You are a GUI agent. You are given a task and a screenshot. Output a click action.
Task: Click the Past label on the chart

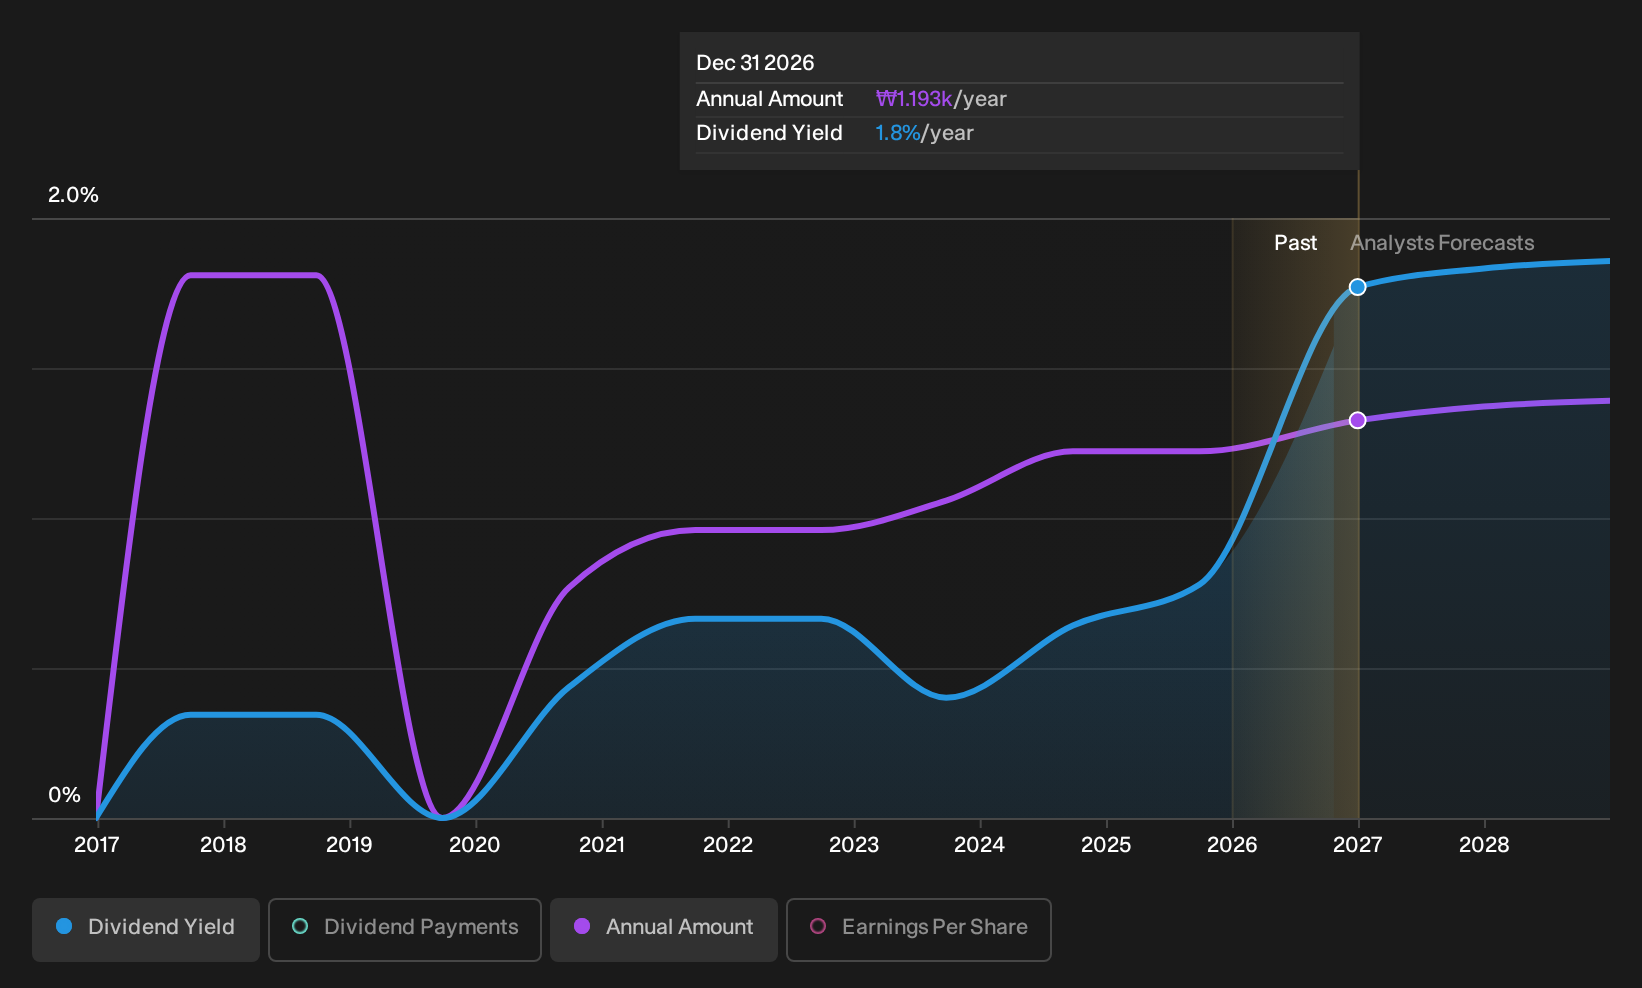tap(1295, 243)
